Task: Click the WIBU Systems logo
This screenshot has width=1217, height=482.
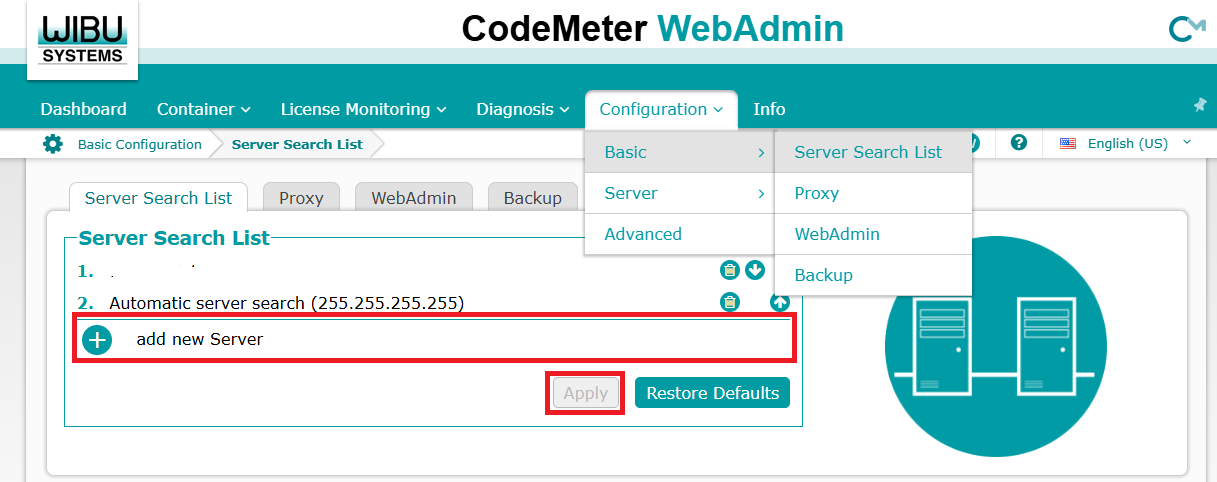Action: point(83,40)
